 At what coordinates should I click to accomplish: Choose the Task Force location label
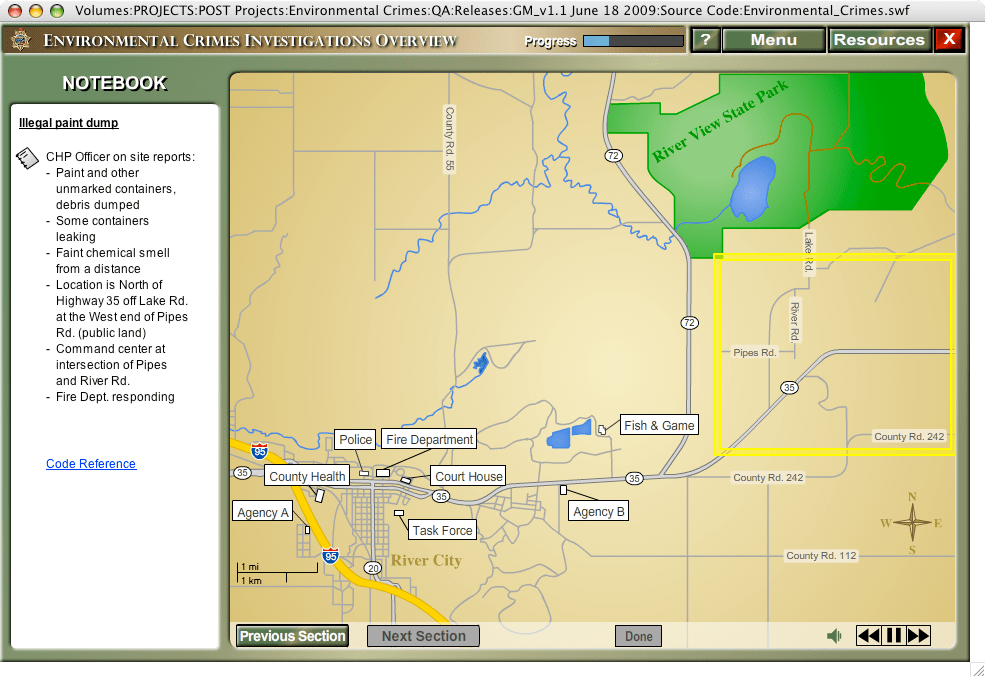(443, 530)
